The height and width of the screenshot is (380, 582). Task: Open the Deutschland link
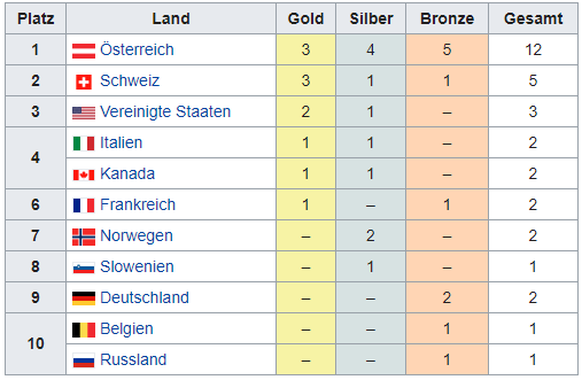point(144,298)
